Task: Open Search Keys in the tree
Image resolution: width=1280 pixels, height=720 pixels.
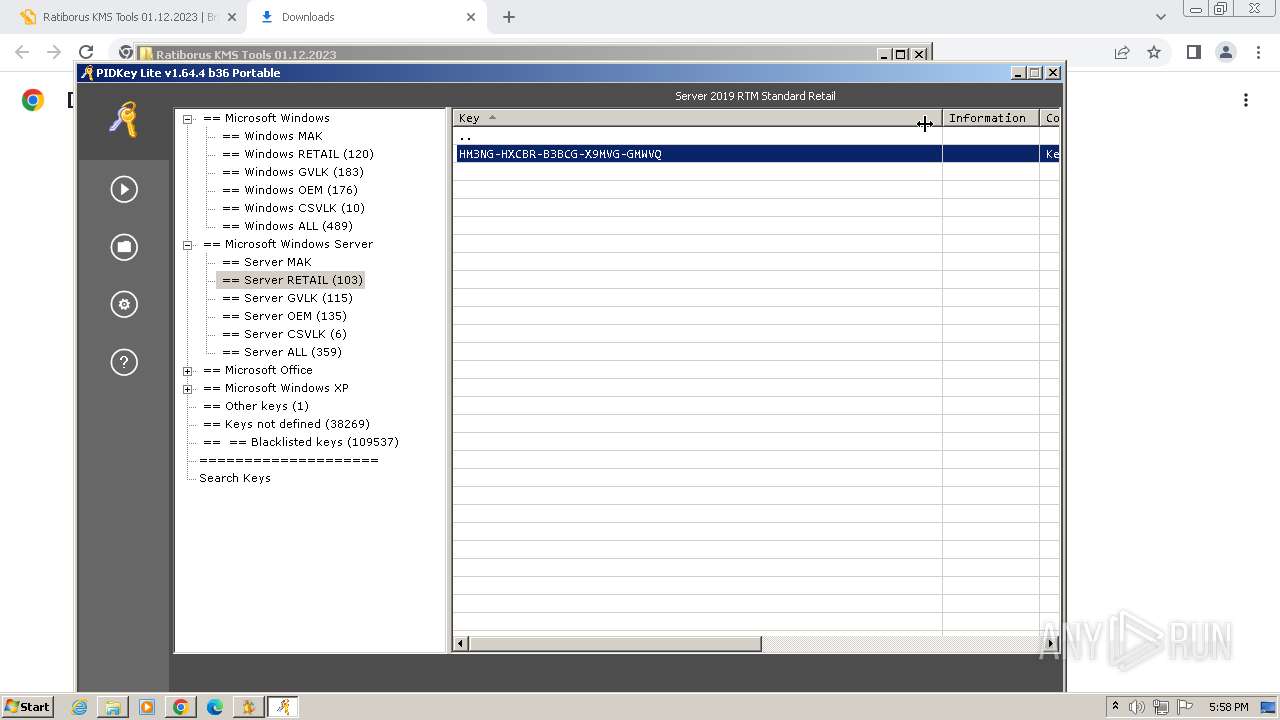Action: pos(235,478)
